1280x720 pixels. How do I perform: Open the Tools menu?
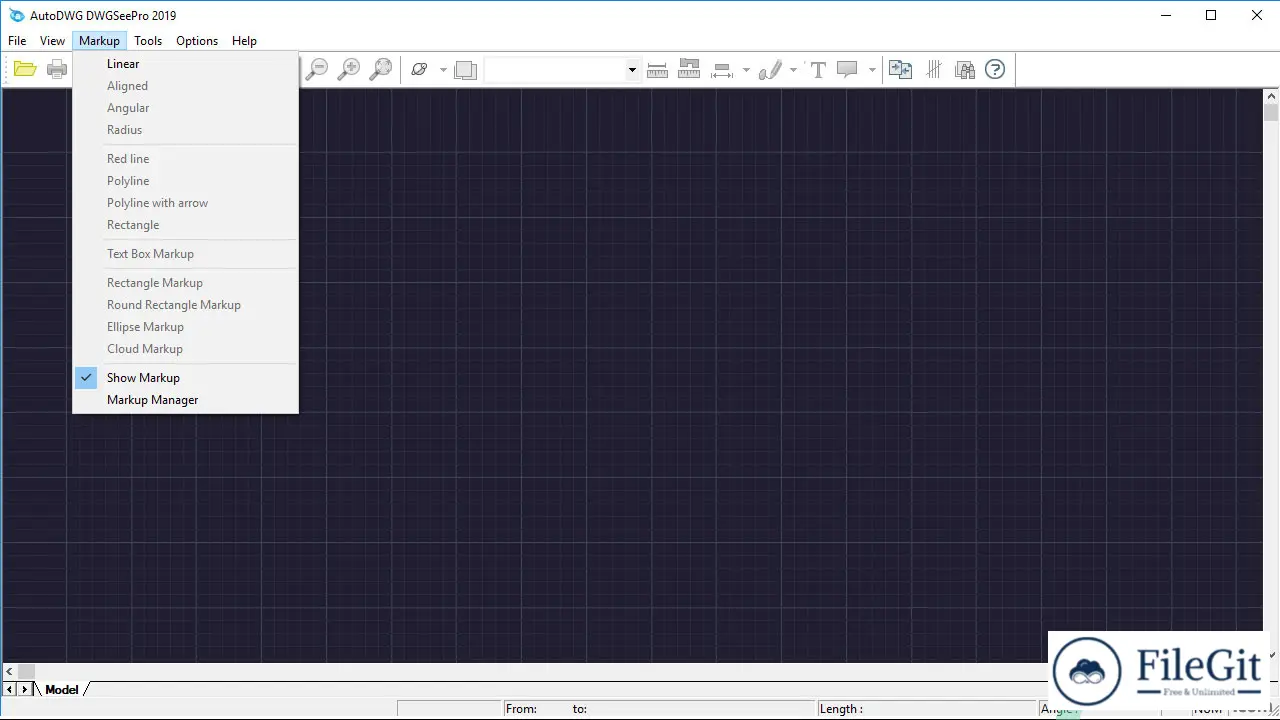tap(148, 41)
